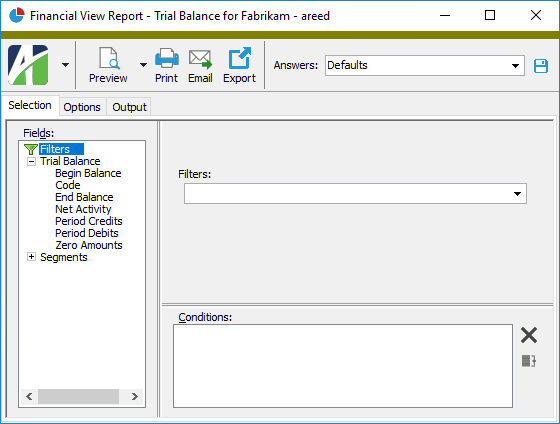Click the Preview document icon
This screenshot has height=424, width=560.
point(109,58)
